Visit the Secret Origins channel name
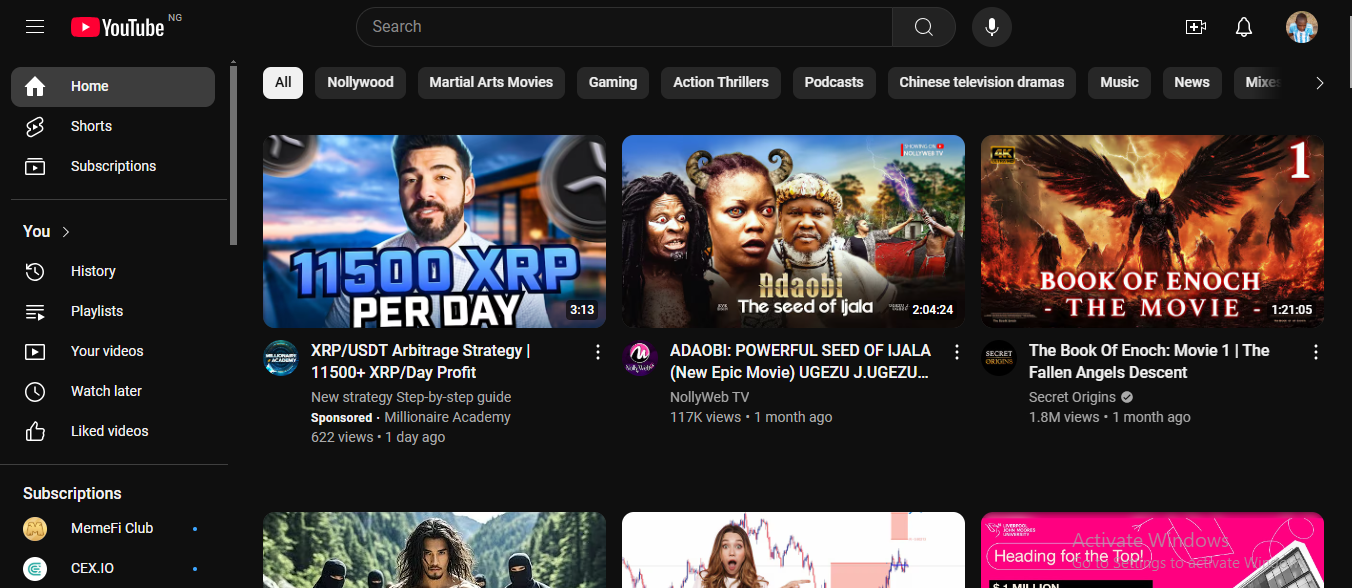The height and width of the screenshot is (588, 1352). click(x=1072, y=397)
